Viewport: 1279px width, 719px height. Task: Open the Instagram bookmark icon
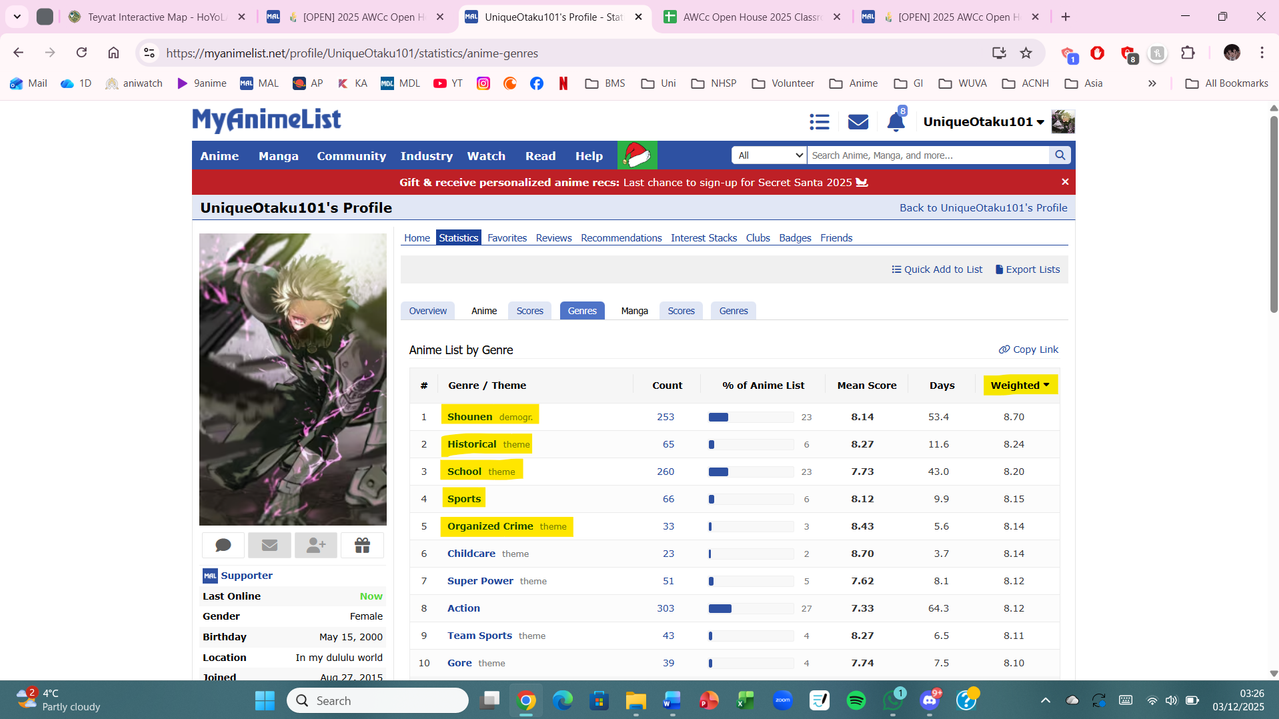click(484, 83)
